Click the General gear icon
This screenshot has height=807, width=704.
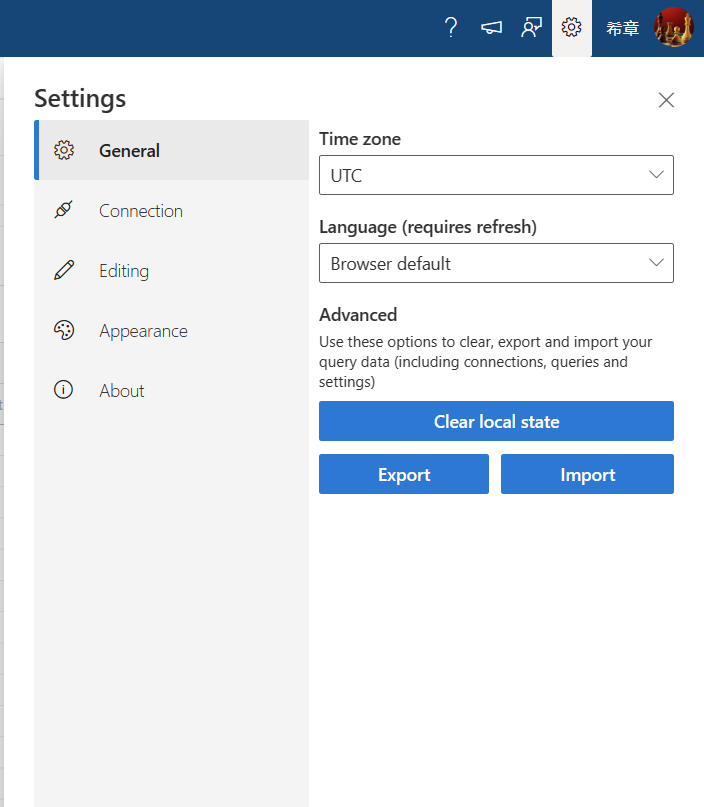pyautogui.click(x=64, y=150)
